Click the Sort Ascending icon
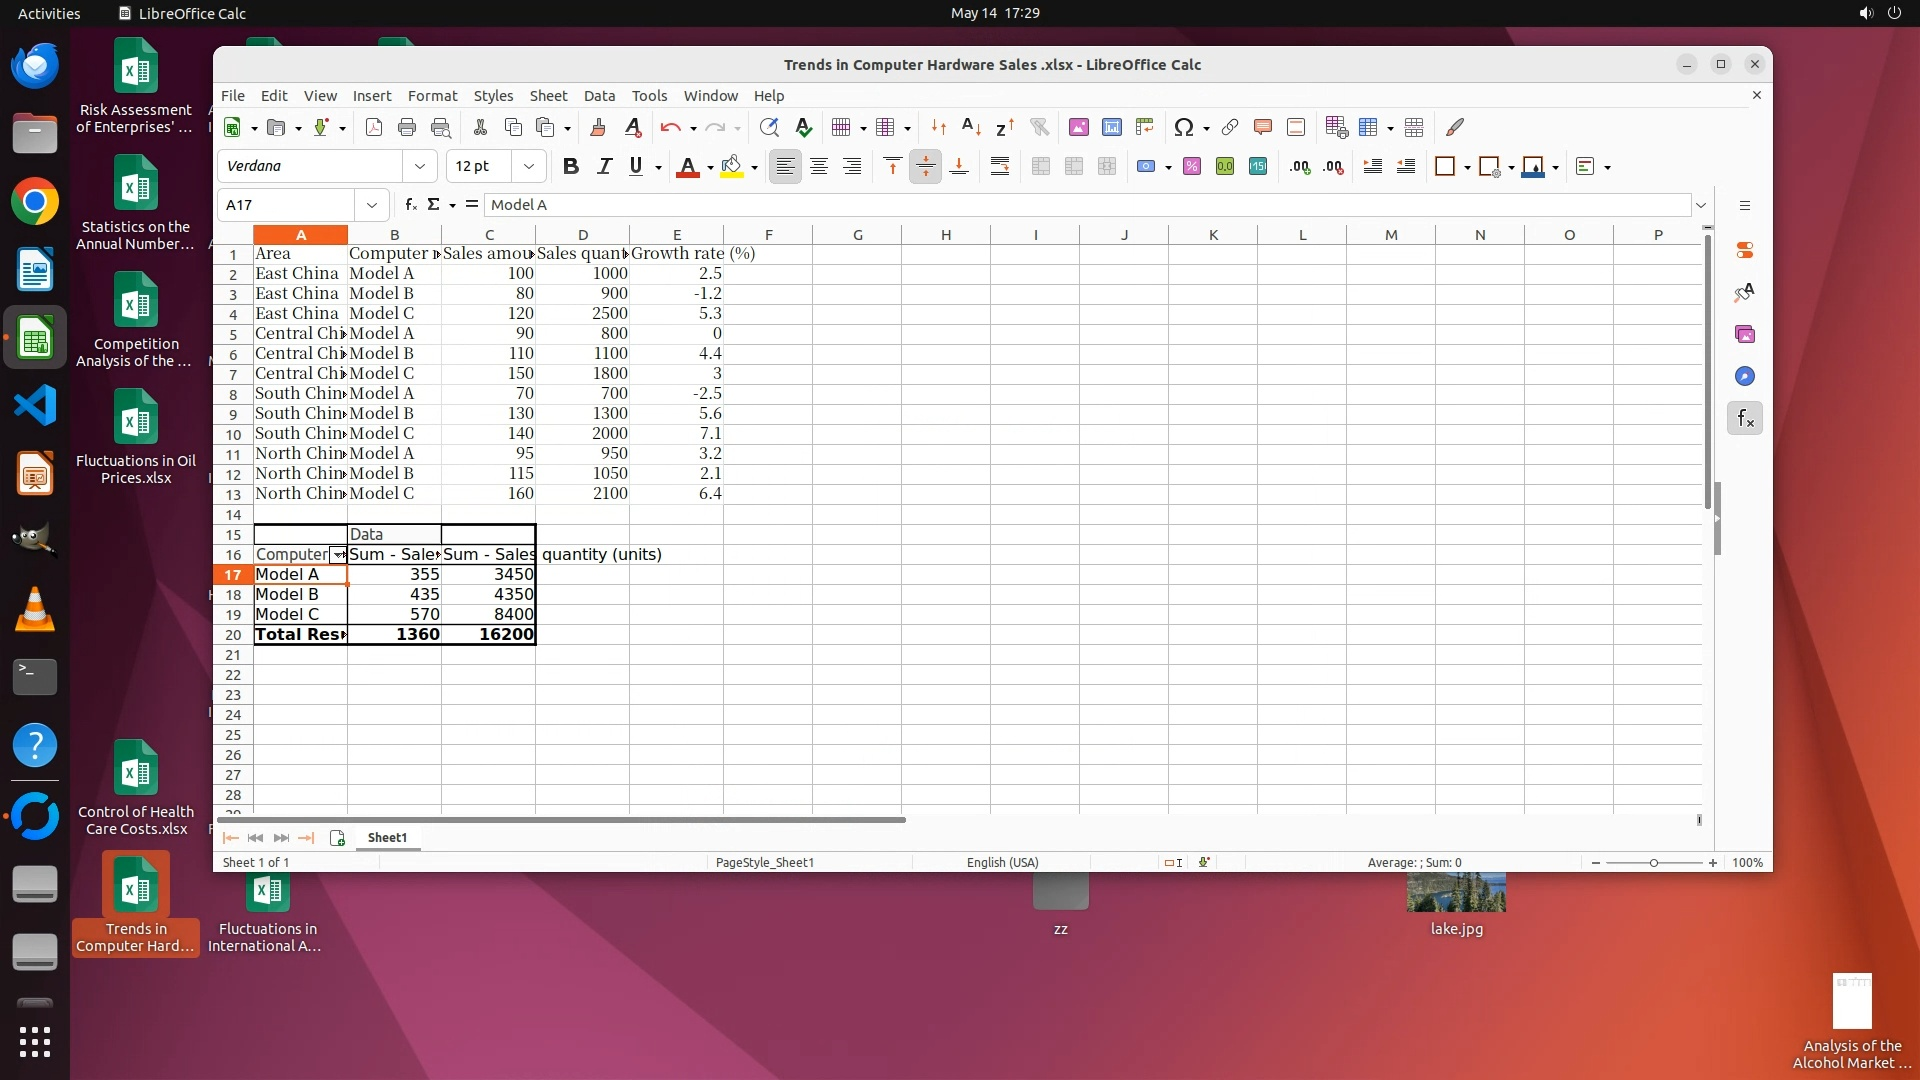The width and height of the screenshot is (1920, 1080). pyautogui.click(x=970, y=127)
